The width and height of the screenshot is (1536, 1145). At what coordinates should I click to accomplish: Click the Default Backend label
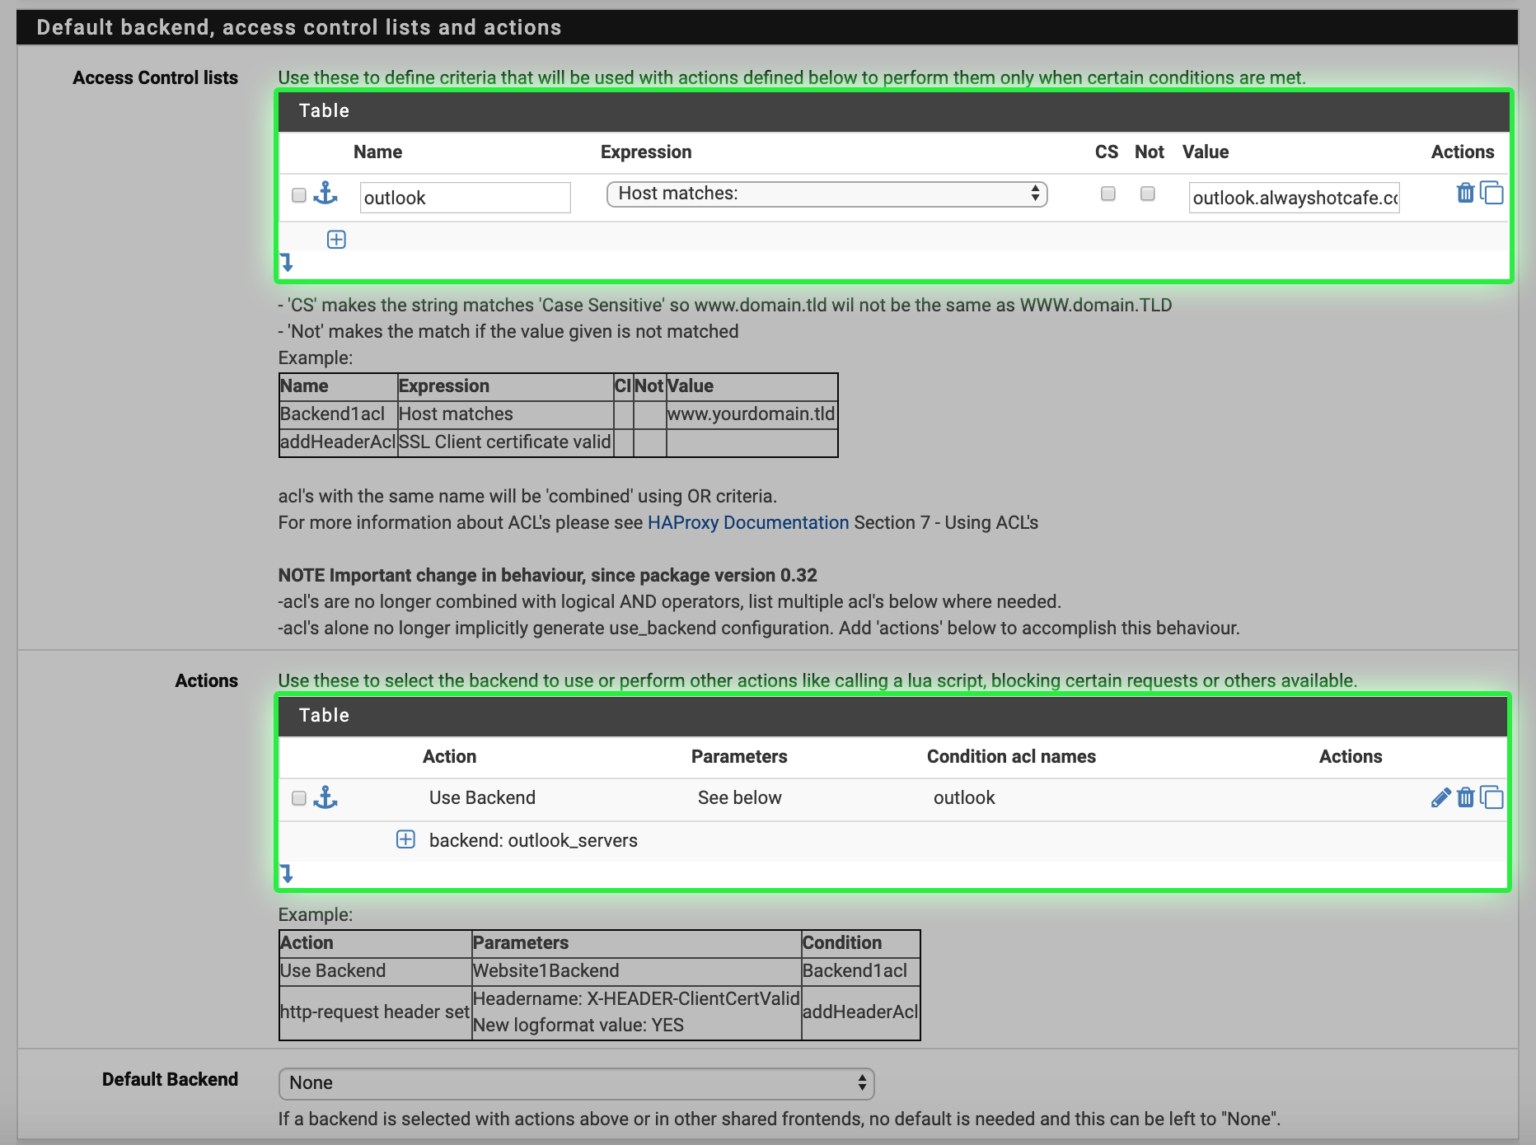coord(170,1079)
